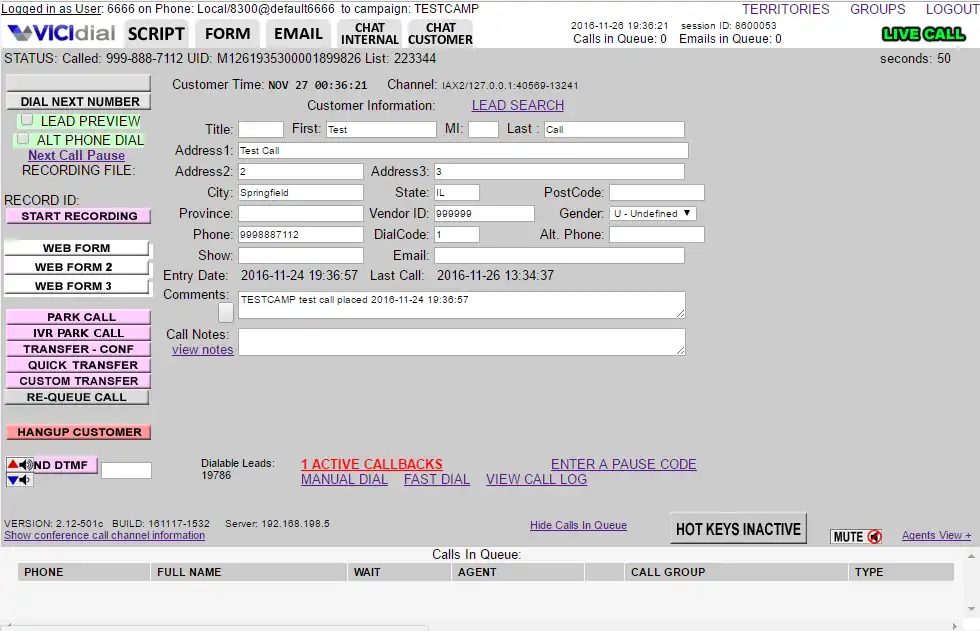Click HANGUP CUSTOMER button
Viewport: 980px width, 631px height.
[x=79, y=432]
